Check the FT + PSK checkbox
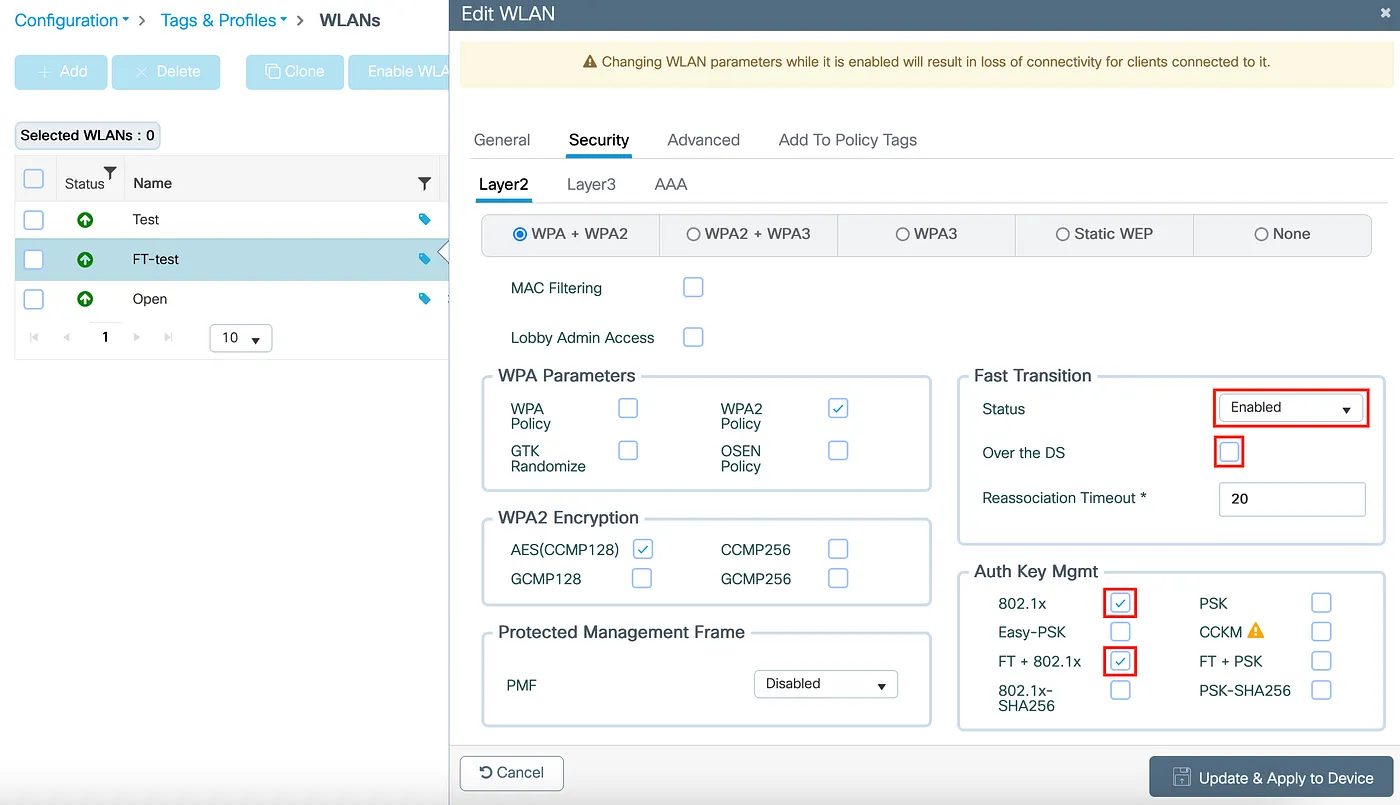 point(1321,661)
